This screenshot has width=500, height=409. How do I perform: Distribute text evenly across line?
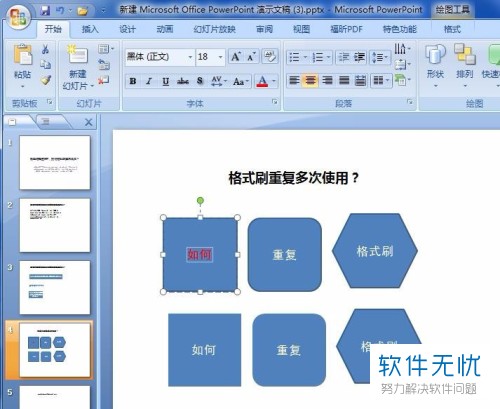point(360,80)
